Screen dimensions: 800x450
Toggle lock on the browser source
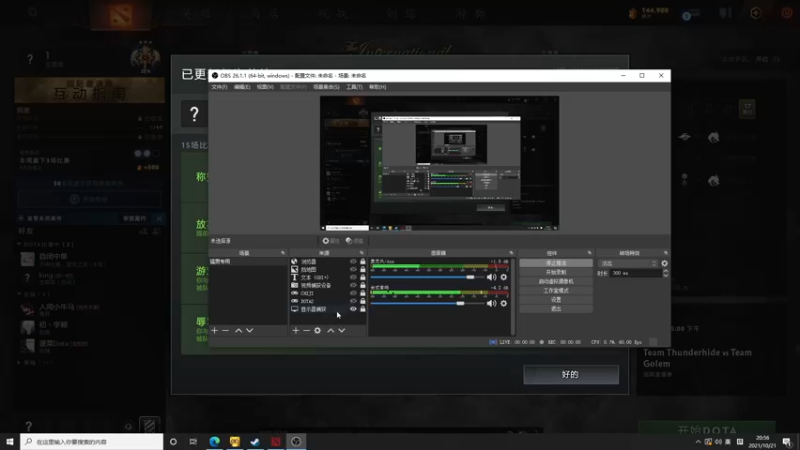click(363, 261)
